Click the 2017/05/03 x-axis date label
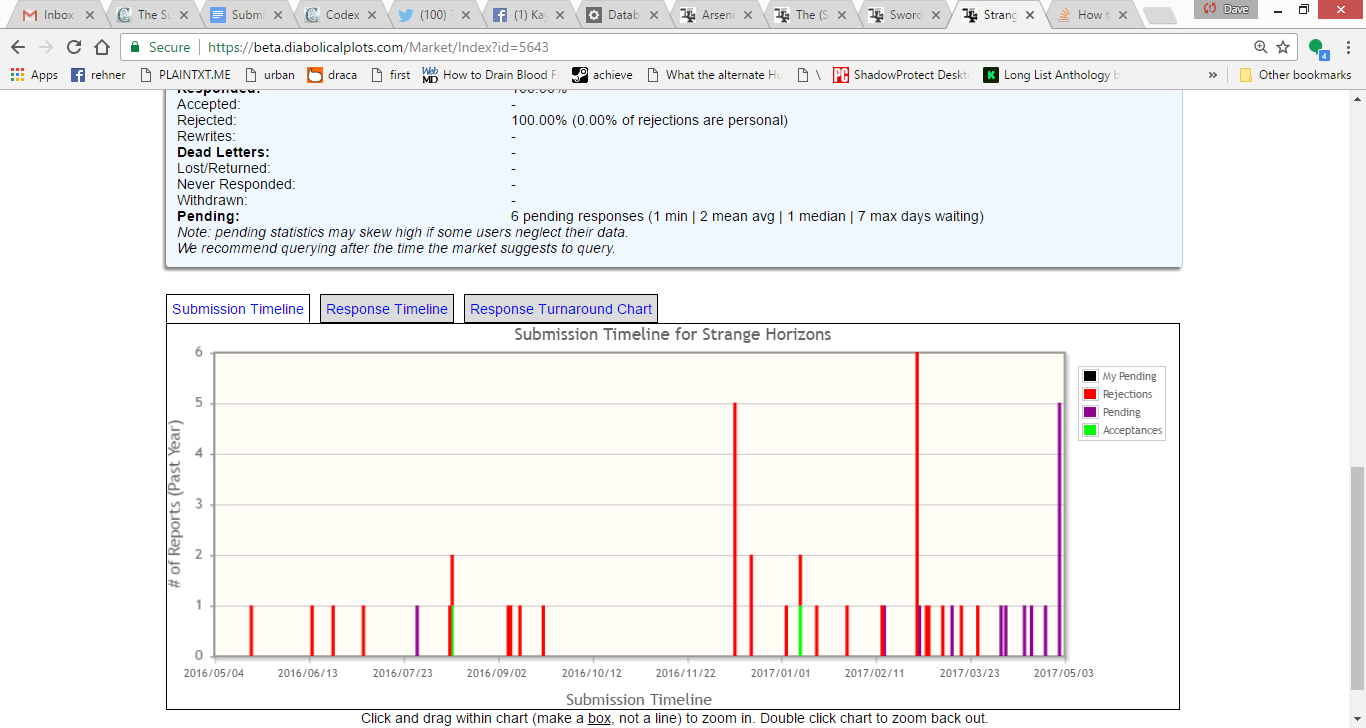 [1063, 673]
